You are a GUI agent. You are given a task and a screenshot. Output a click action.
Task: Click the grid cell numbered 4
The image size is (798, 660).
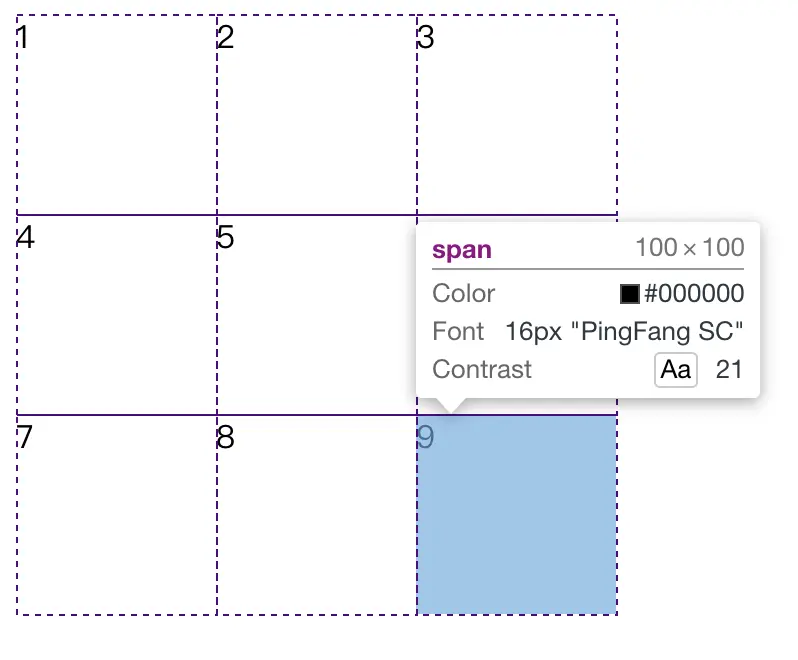pyautogui.click(x=117, y=315)
